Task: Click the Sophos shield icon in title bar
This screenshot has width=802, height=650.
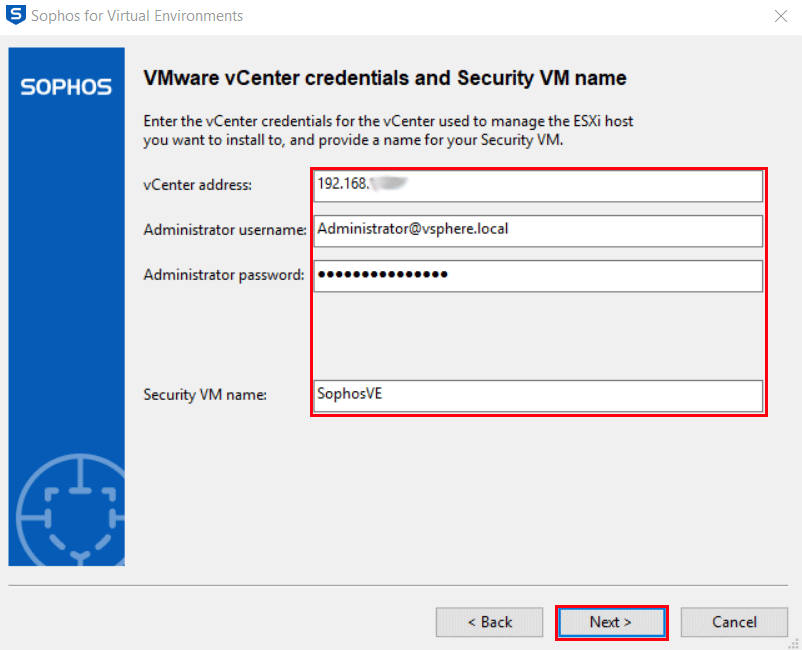Action: 16,15
